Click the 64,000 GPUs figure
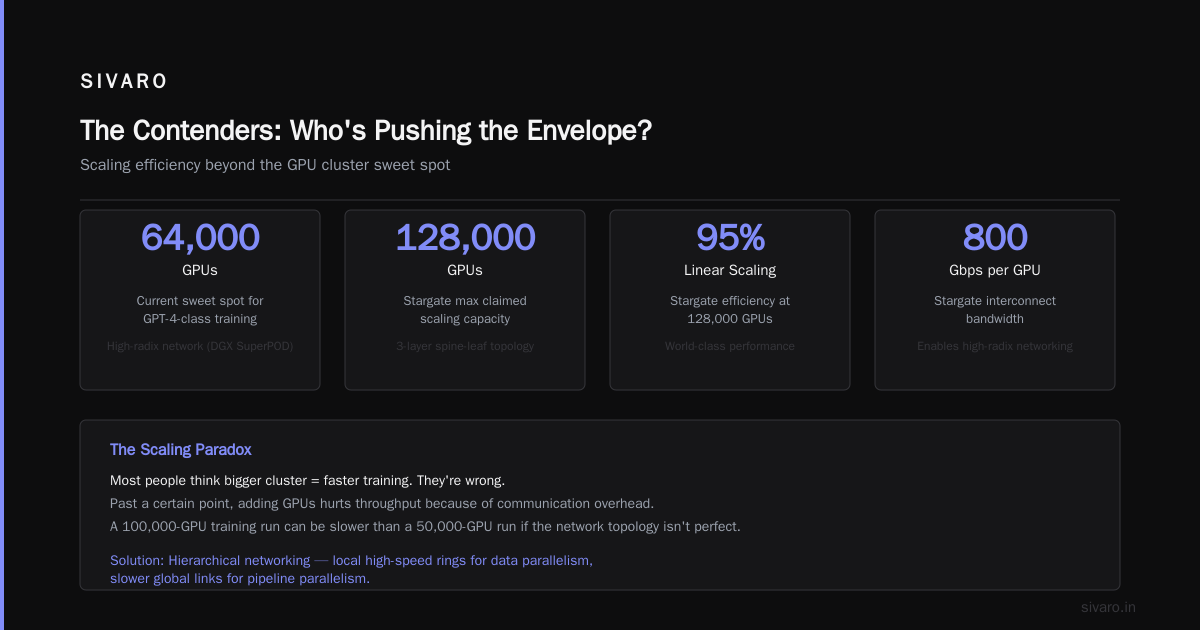 tap(200, 237)
